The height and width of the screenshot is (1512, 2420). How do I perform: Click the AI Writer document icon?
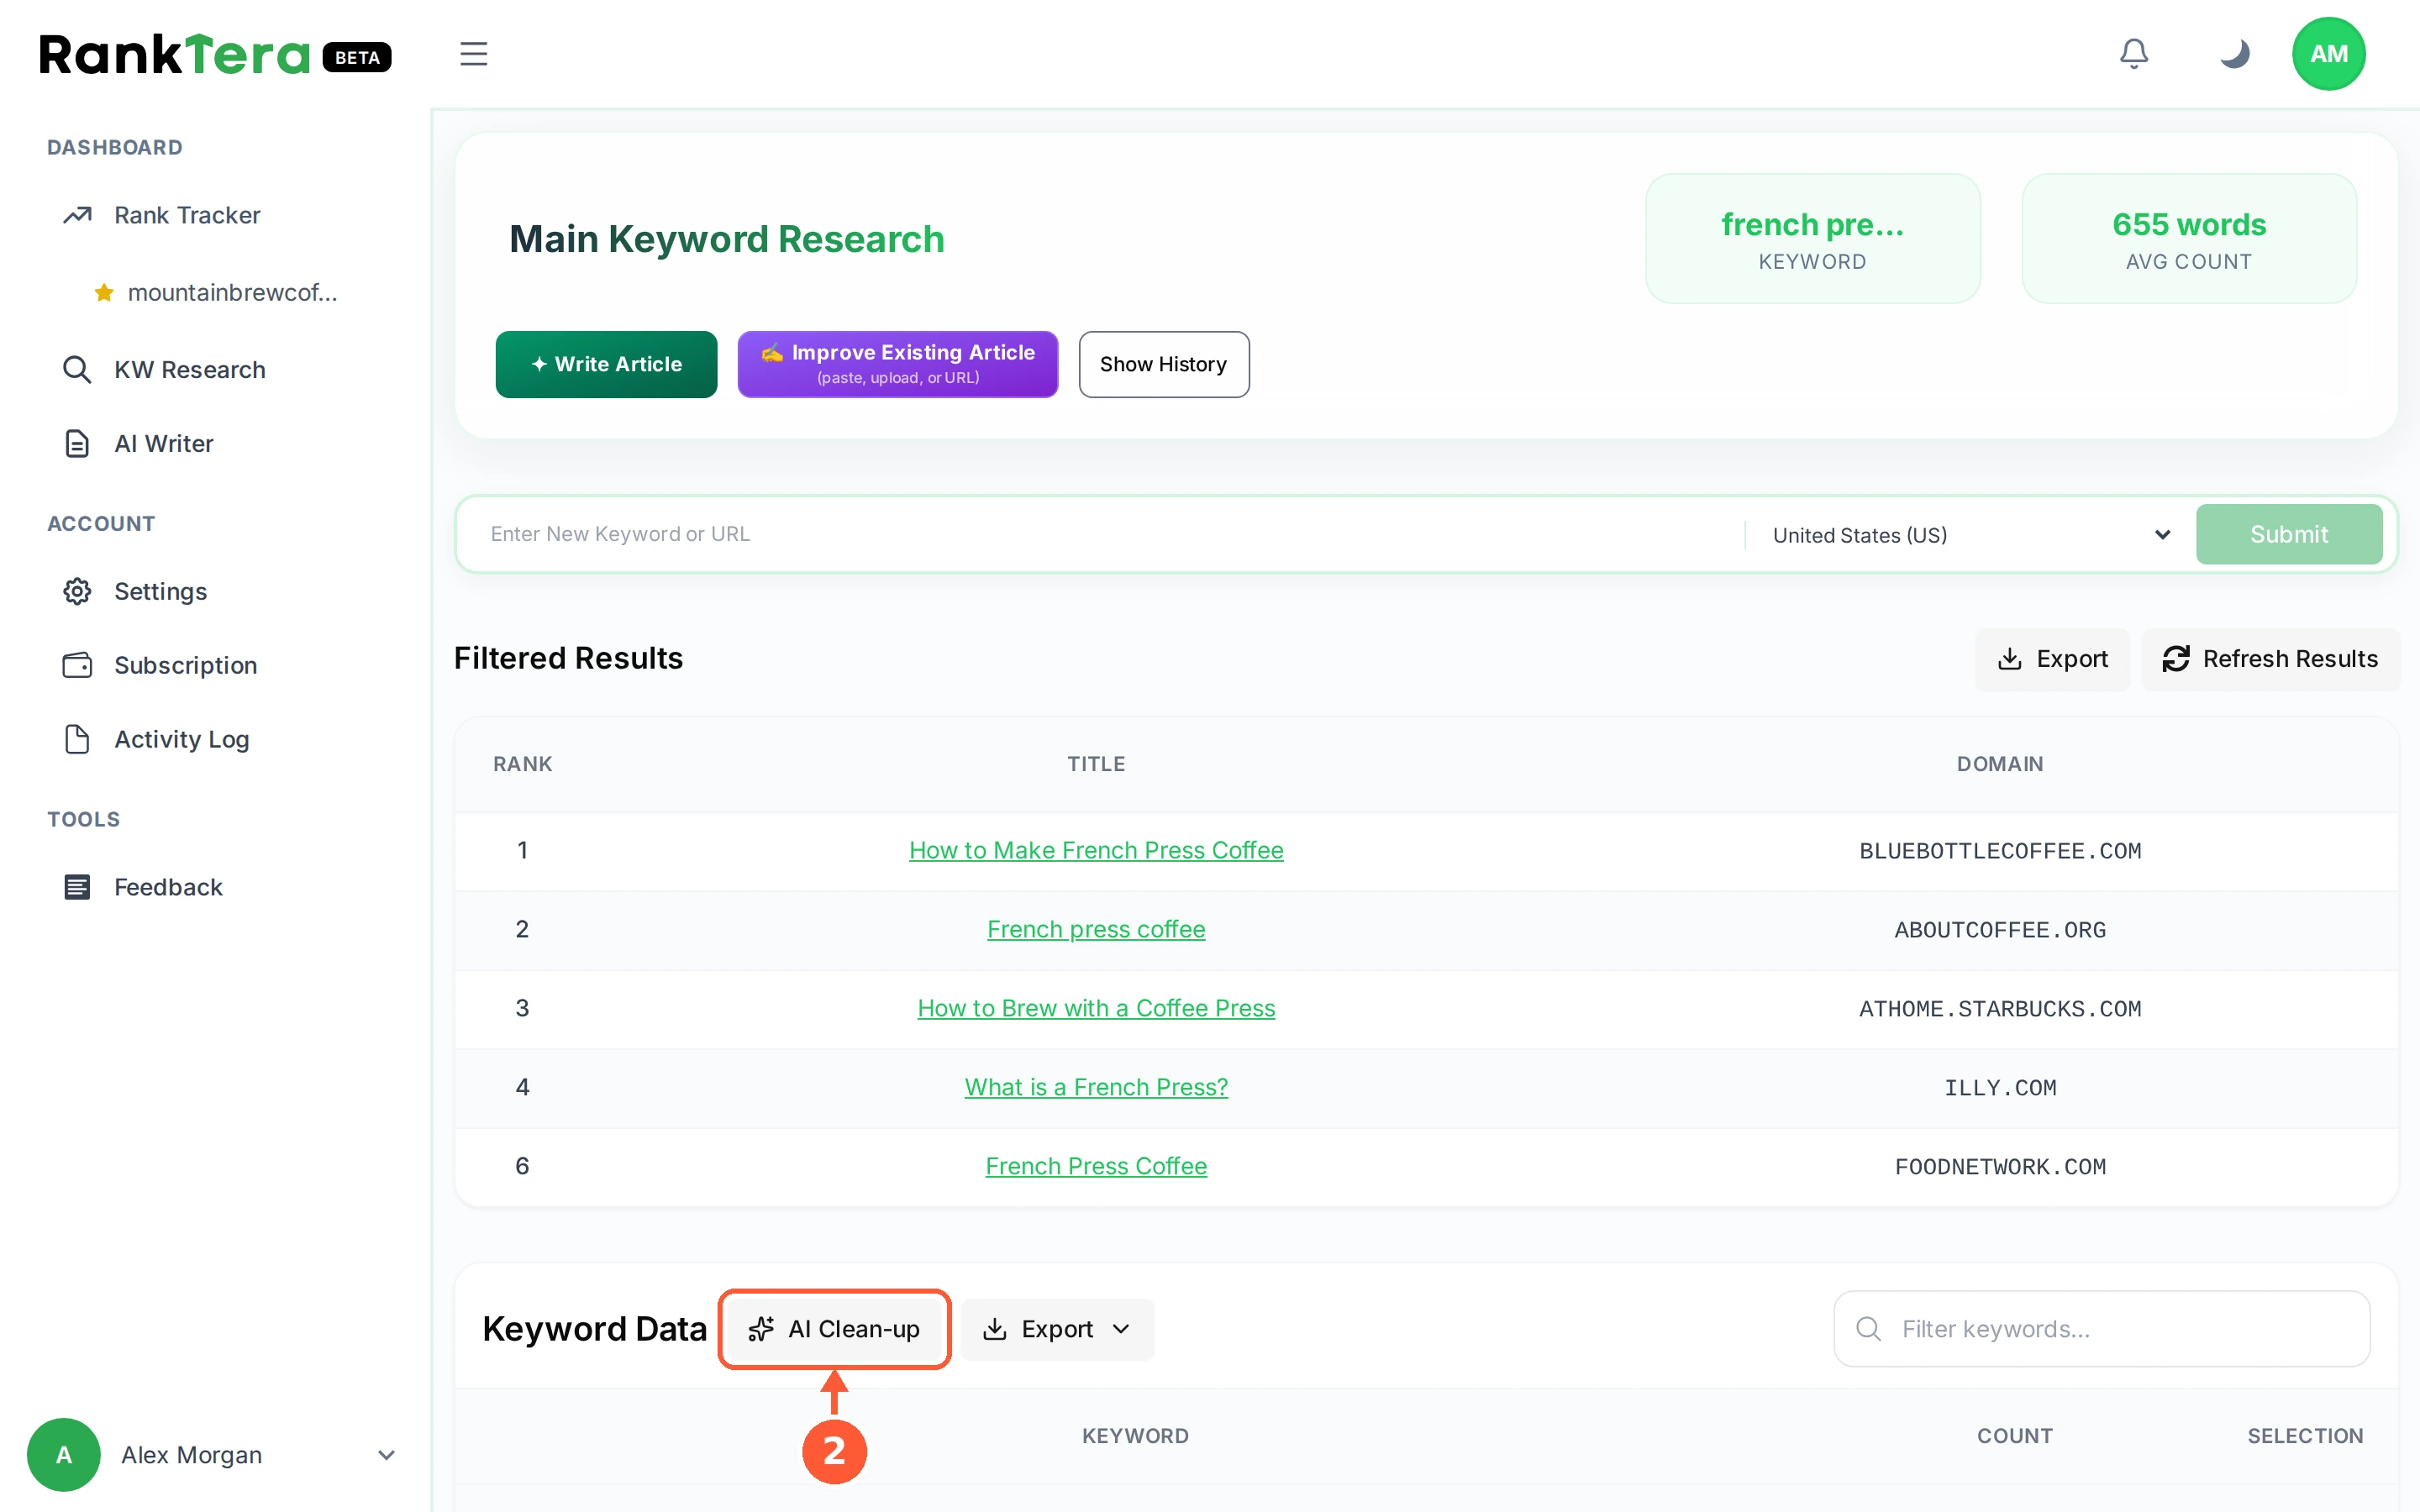pyautogui.click(x=77, y=443)
